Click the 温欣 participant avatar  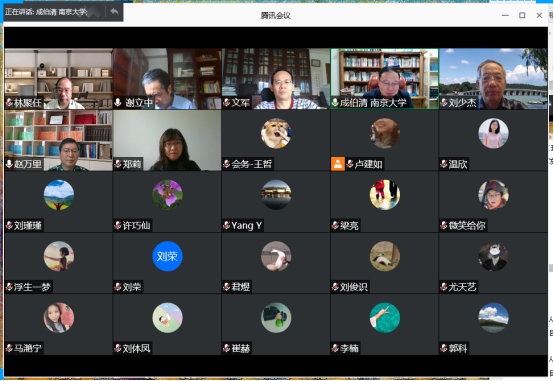click(493, 133)
